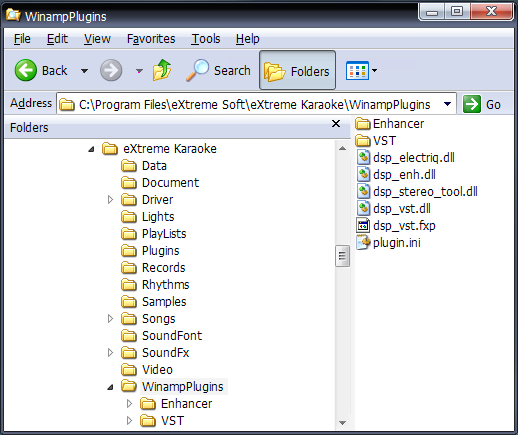Click the WinampPlugins title bar icon
This screenshot has height=435, width=518.
pyautogui.click(x=13, y=15)
